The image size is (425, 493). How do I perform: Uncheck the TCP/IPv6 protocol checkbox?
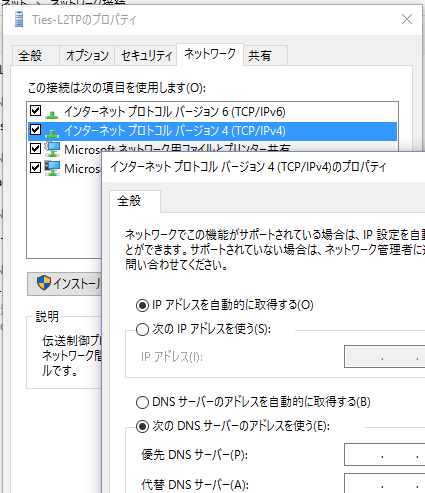point(35,111)
